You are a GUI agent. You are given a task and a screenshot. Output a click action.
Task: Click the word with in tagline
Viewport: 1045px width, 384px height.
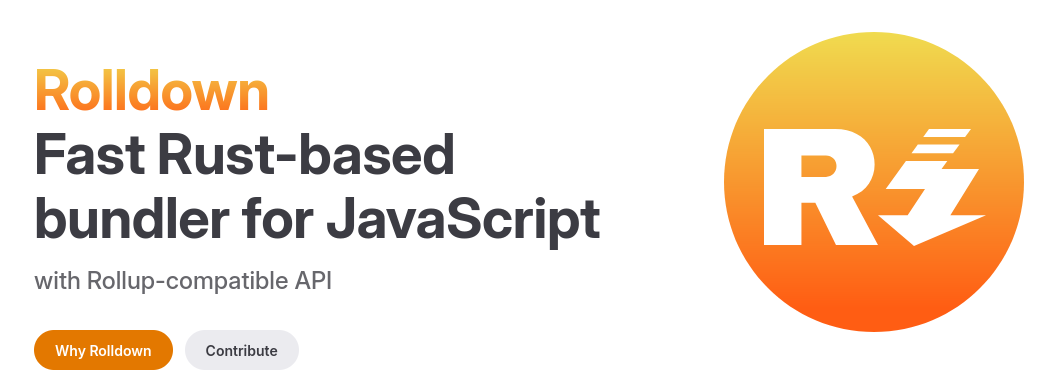pos(58,281)
